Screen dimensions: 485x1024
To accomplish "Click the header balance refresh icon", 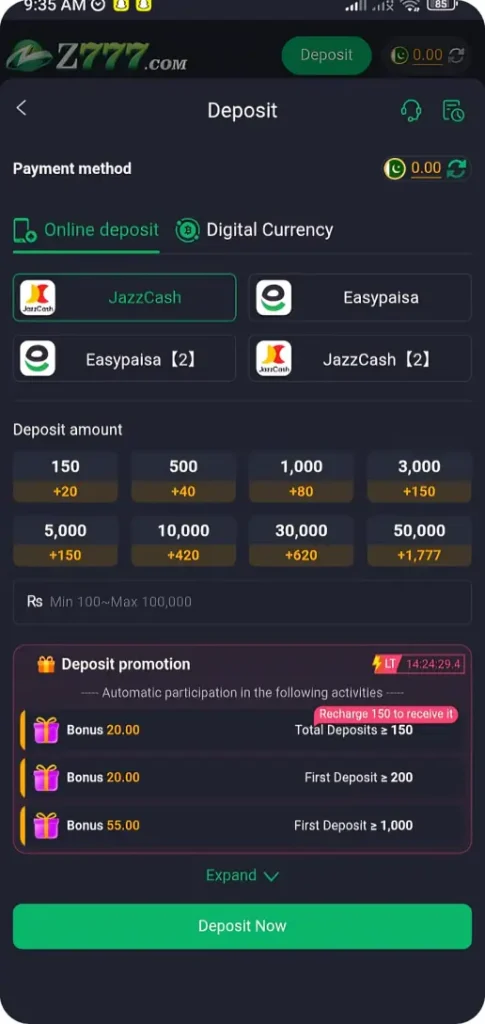I will coord(456,56).
